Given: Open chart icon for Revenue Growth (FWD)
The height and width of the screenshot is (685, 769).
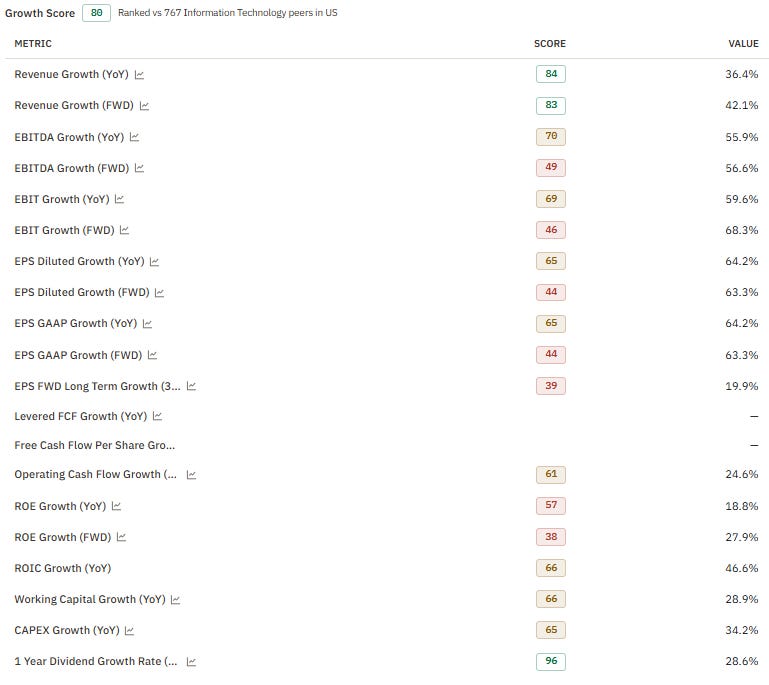Looking at the screenshot, I should pos(144,106).
